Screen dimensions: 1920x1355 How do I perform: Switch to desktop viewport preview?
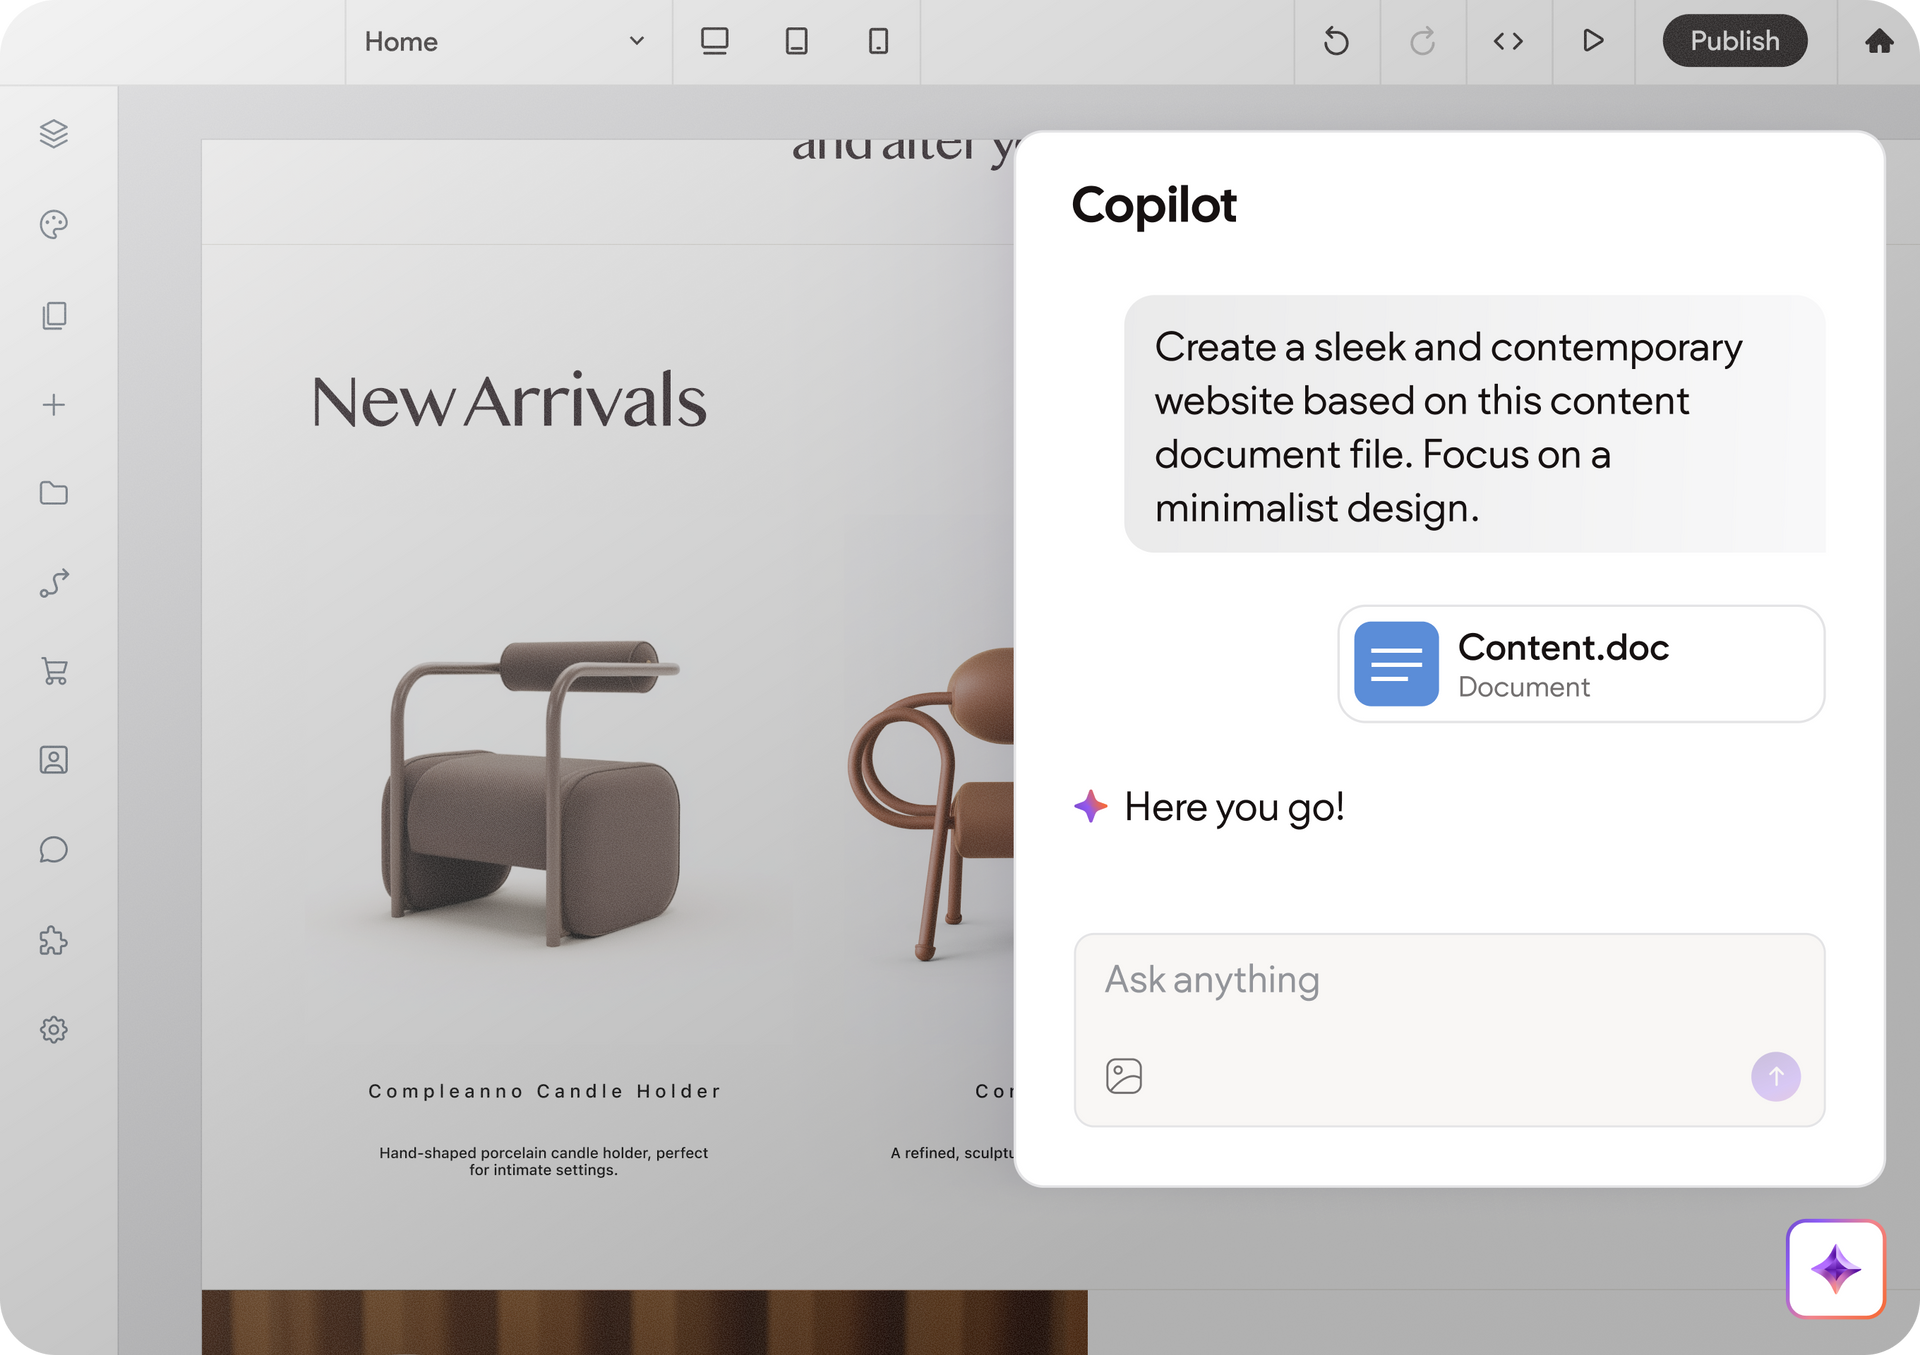coord(714,41)
